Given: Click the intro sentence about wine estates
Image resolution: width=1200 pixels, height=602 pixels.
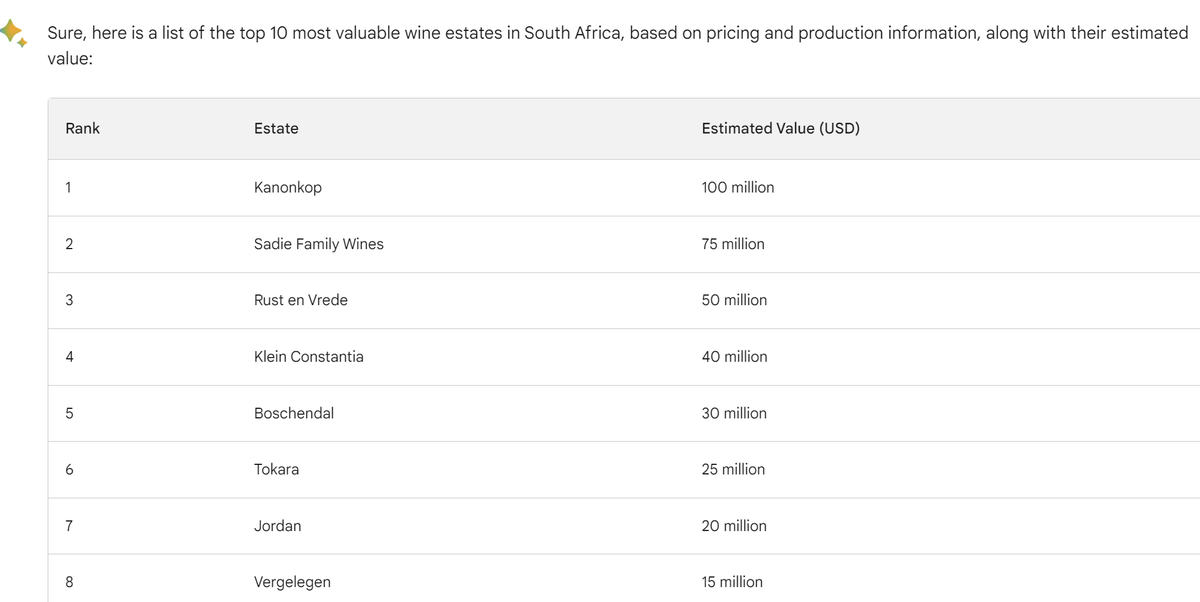Looking at the screenshot, I should (x=600, y=33).
